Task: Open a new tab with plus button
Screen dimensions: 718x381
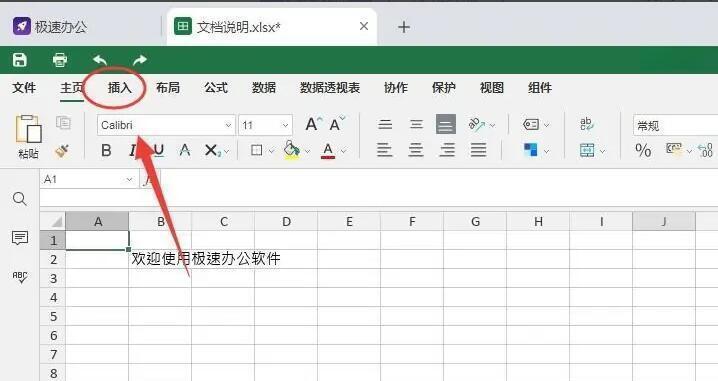Action: (x=404, y=27)
